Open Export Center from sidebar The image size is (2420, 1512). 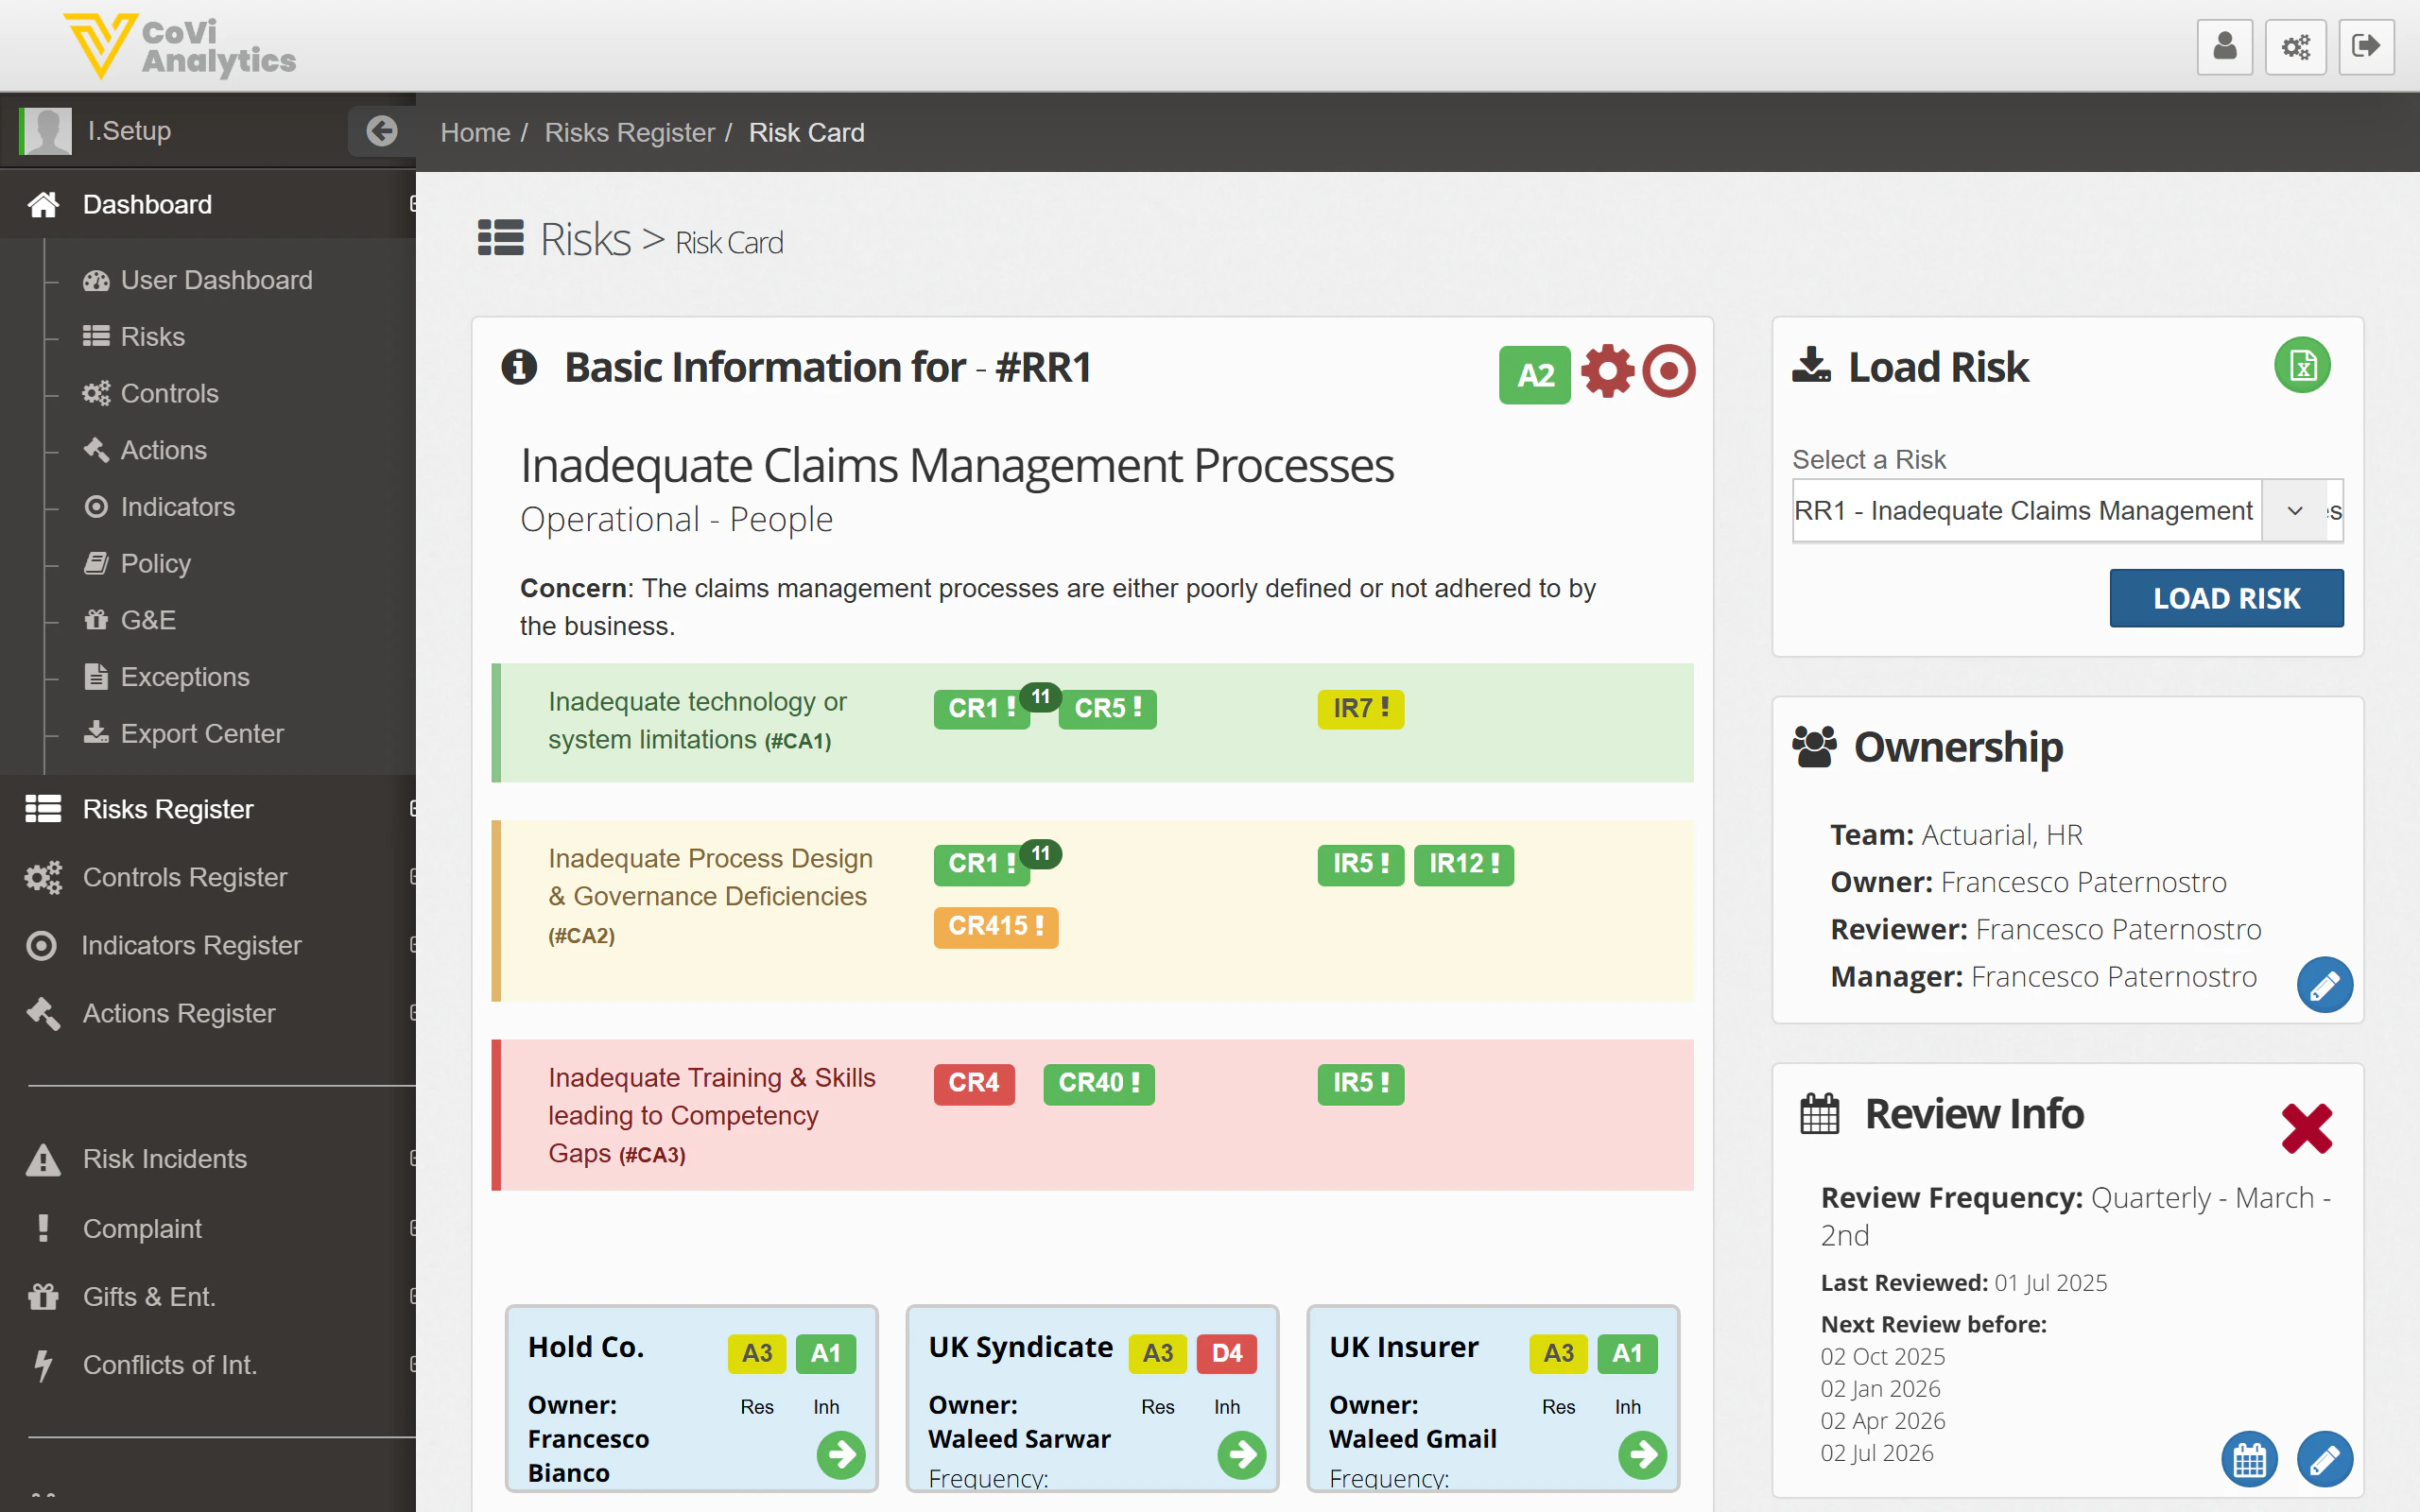[201, 734]
